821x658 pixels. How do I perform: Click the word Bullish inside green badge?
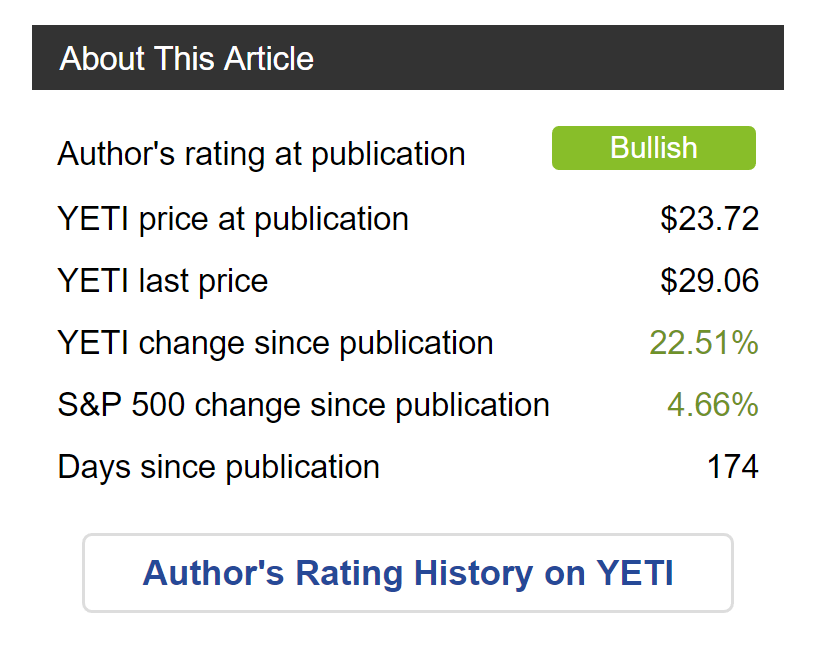point(653,148)
